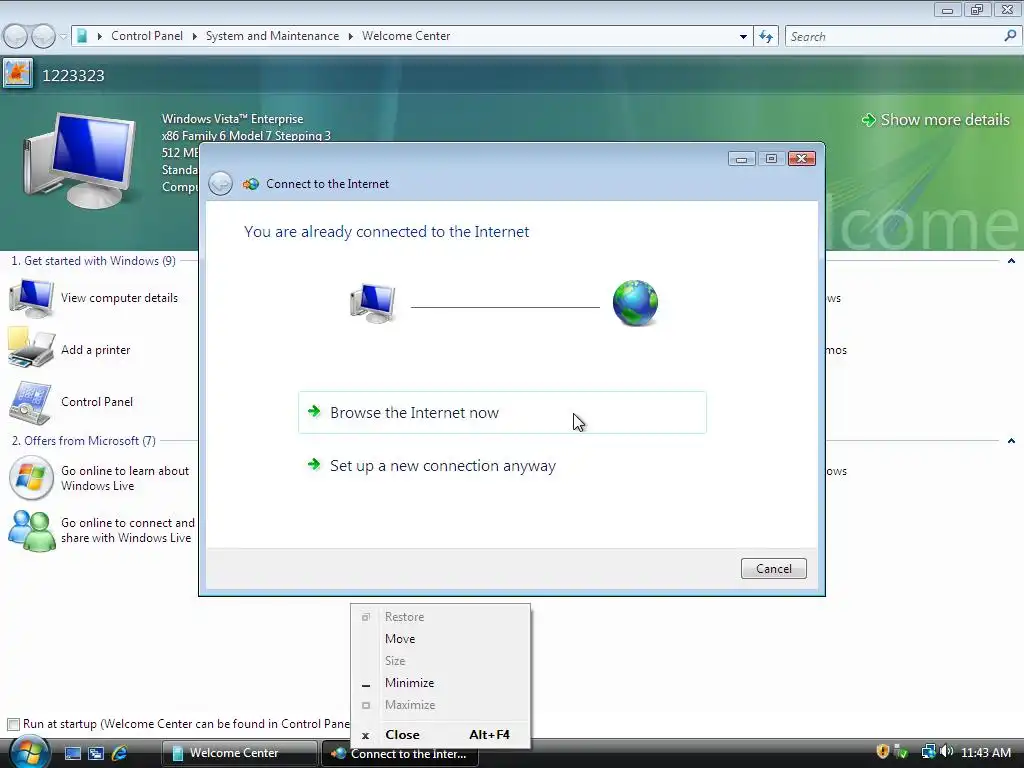Click the View computer details icon
The image size is (1024, 768).
point(31,298)
